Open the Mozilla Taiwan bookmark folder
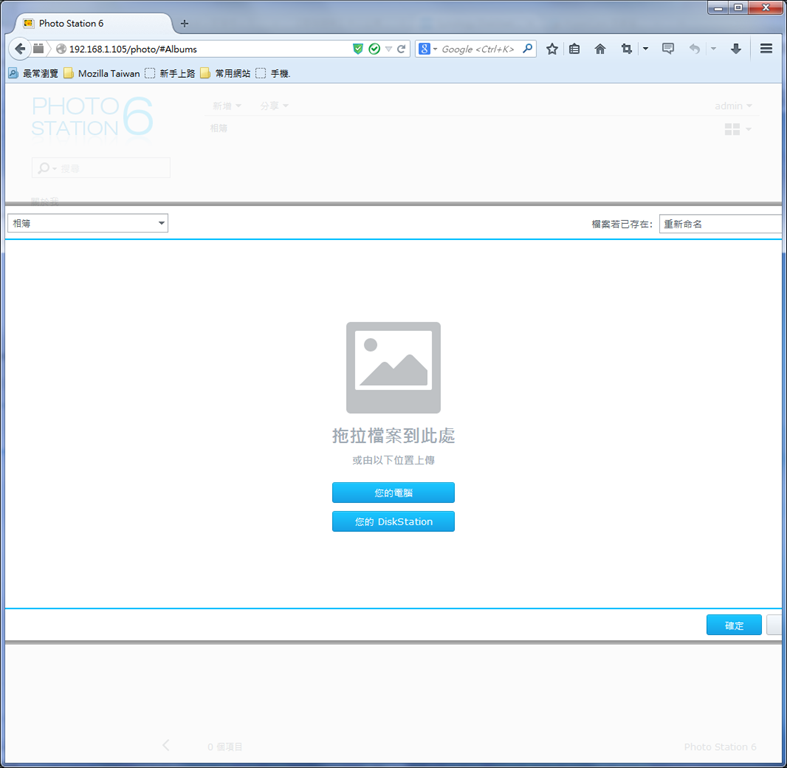Screen dimensions: 787x768 point(102,73)
